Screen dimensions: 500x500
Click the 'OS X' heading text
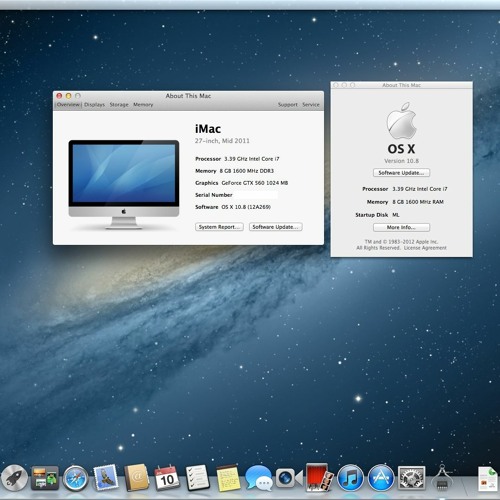(401, 149)
